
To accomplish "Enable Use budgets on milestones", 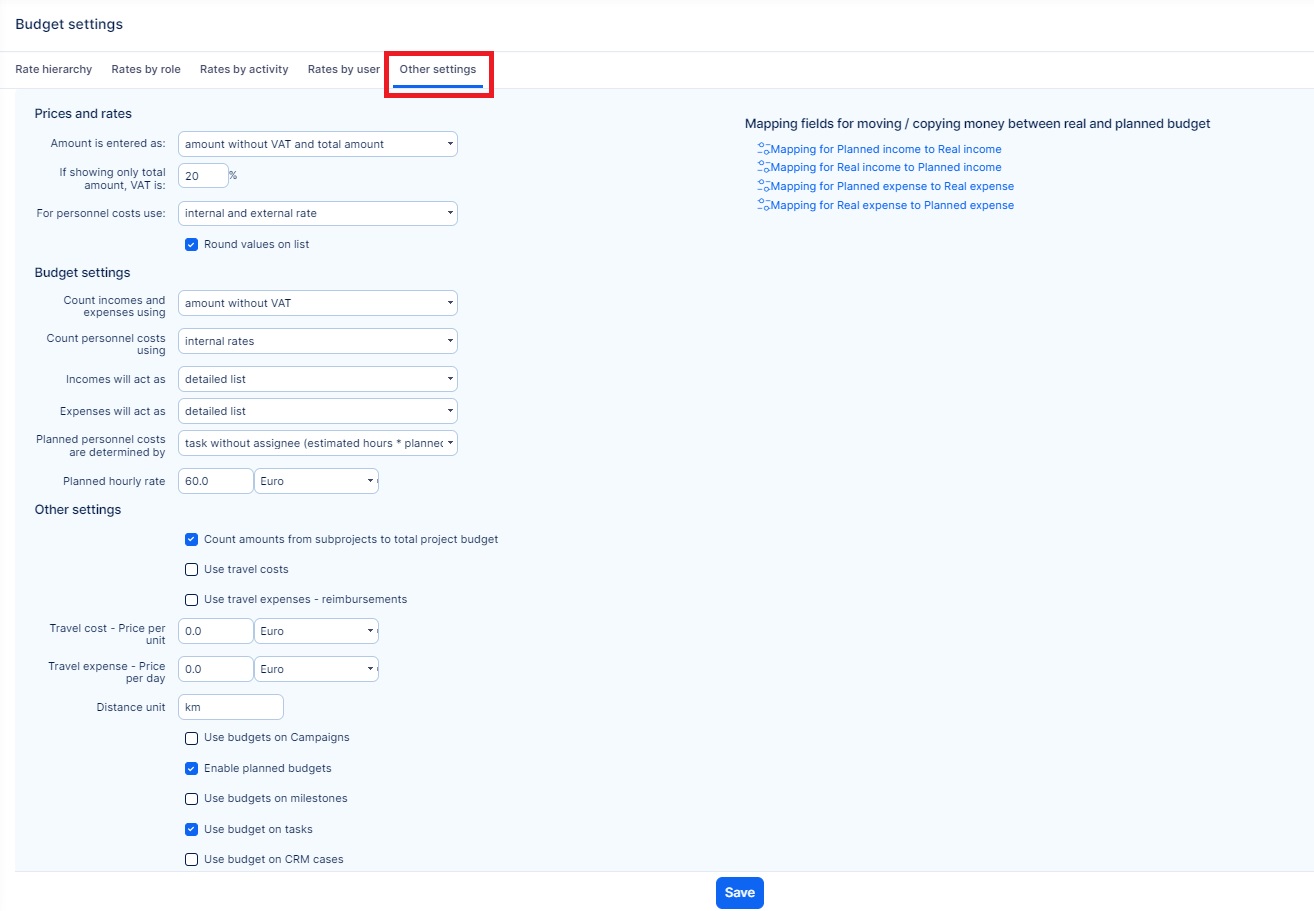I will coord(192,799).
